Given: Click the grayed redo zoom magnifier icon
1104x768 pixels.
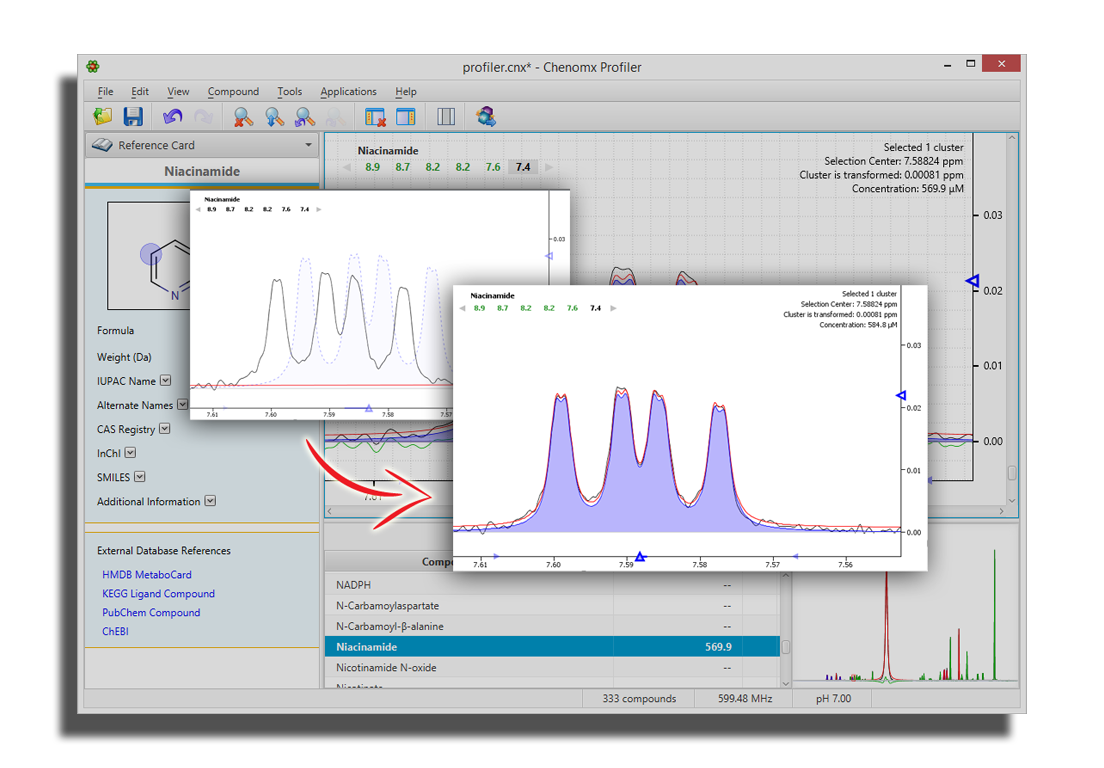Looking at the screenshot, I should click(x=336, y=116).
